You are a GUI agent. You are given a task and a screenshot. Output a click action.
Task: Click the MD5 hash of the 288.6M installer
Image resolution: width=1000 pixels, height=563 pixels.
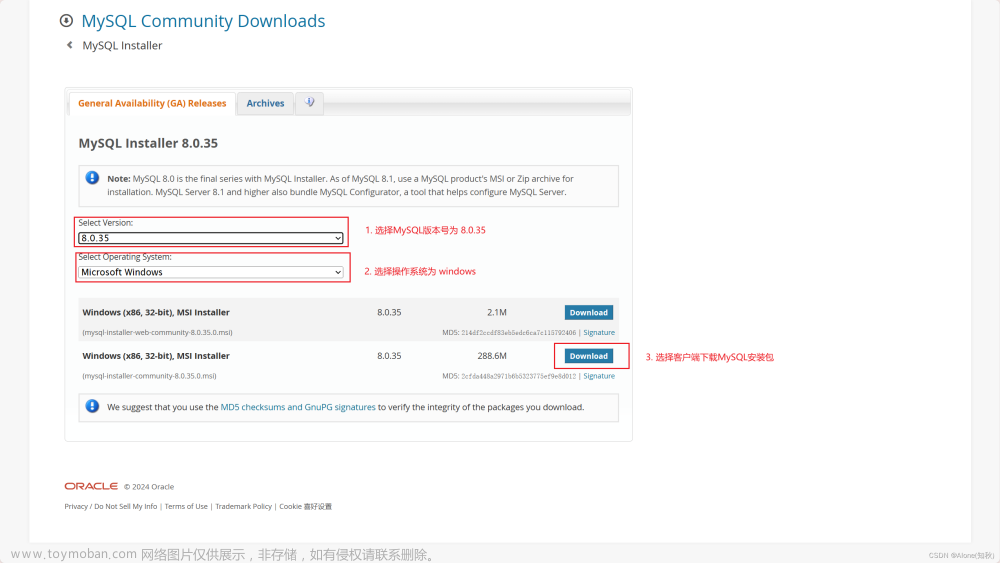518,376
